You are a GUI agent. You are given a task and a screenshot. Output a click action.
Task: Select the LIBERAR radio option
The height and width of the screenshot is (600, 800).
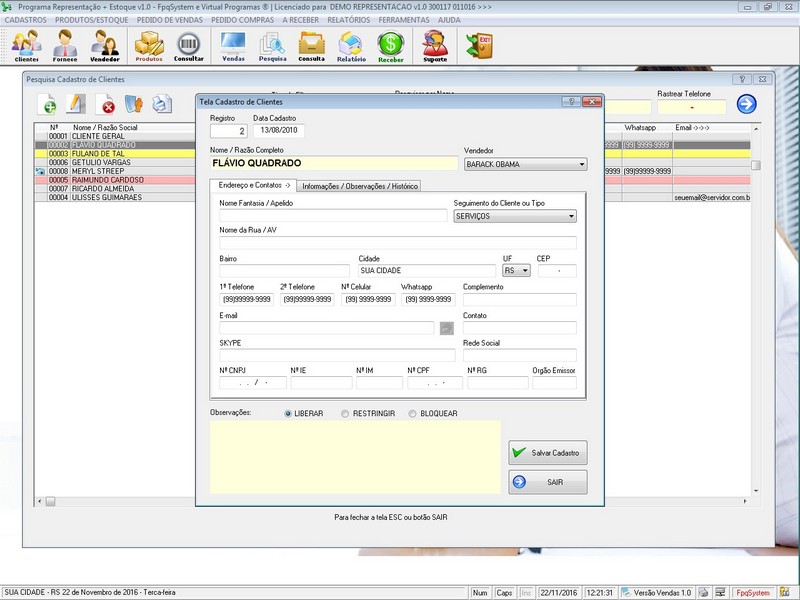click(289, 413)
